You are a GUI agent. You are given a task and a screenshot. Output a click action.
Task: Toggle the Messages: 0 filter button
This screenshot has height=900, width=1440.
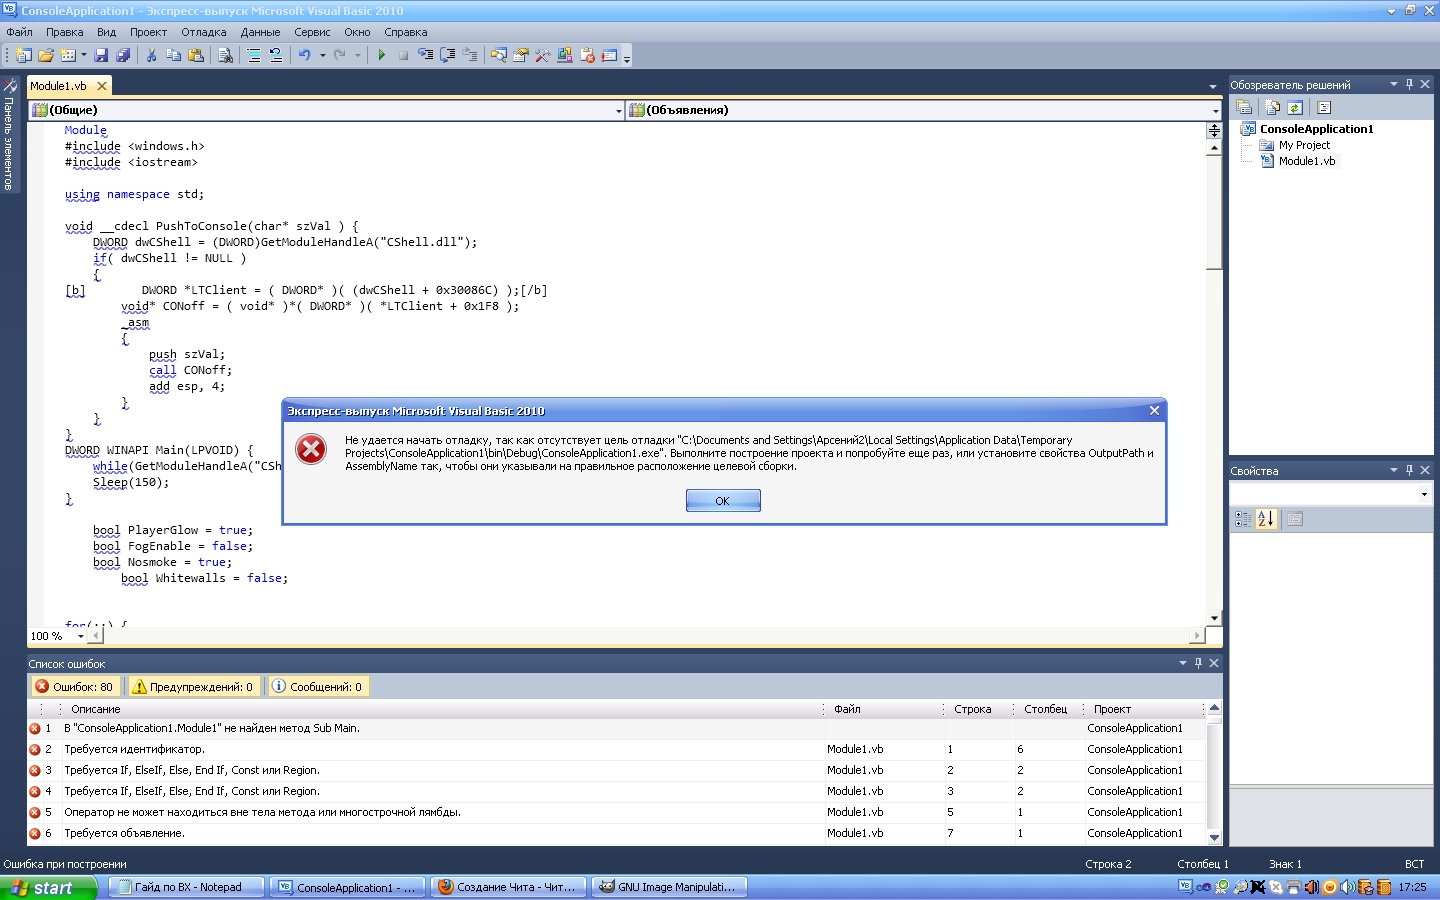[317, 687]
